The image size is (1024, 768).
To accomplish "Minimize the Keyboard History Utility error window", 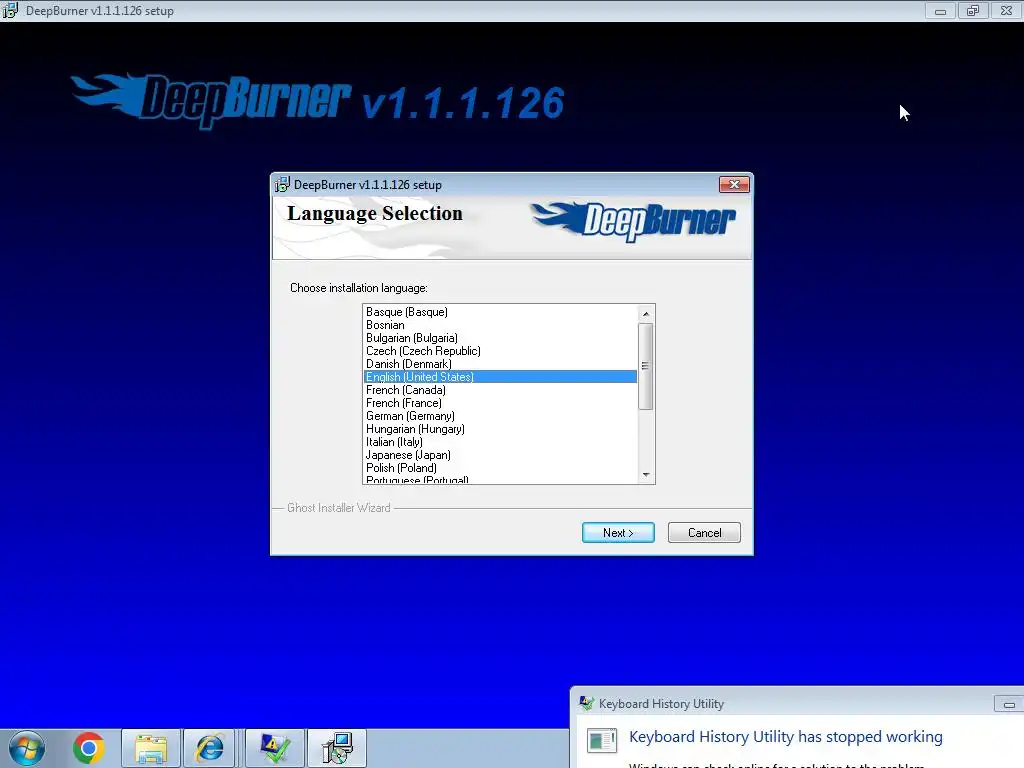I will point(1008,704).
